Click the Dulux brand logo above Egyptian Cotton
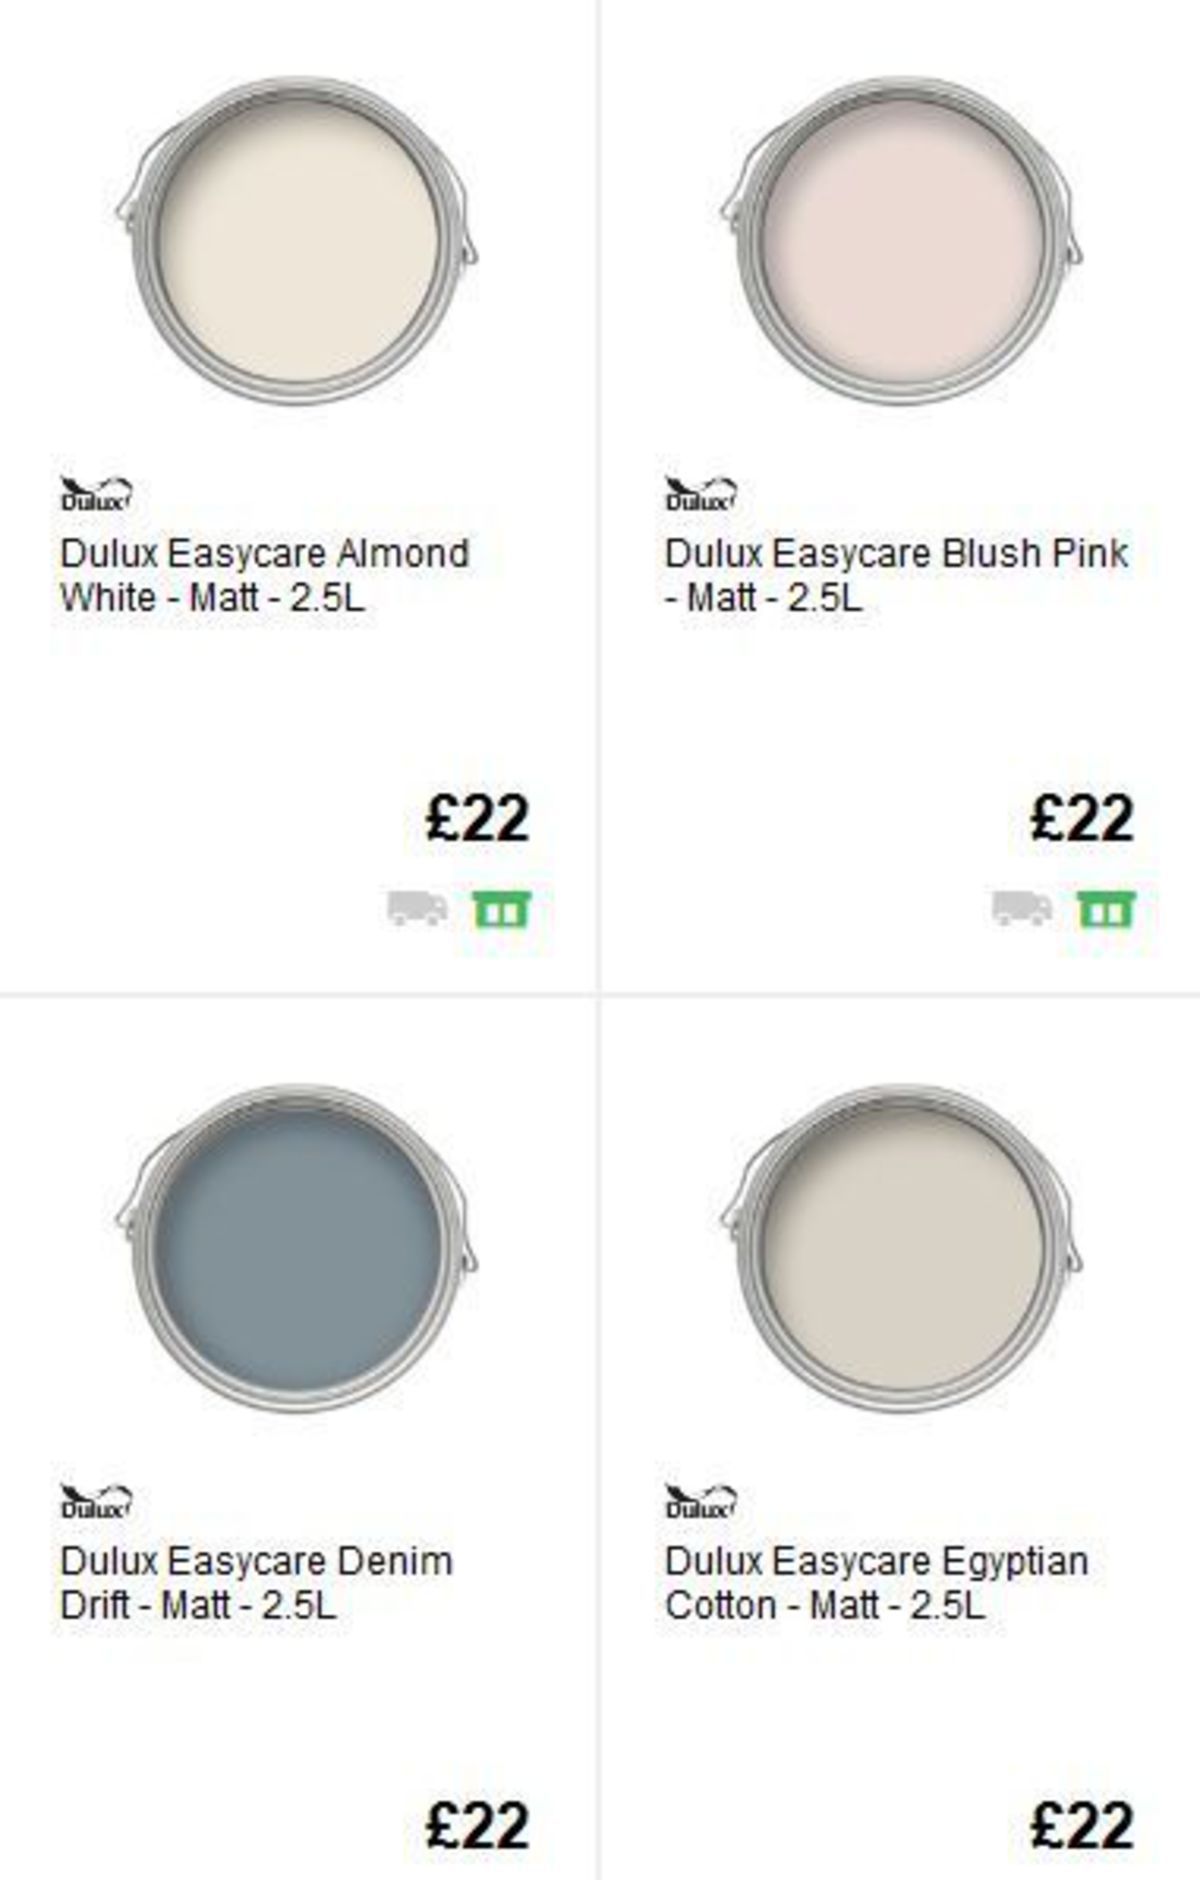Viewport: 1200px width, 1880px height. tap(700, 1499)
